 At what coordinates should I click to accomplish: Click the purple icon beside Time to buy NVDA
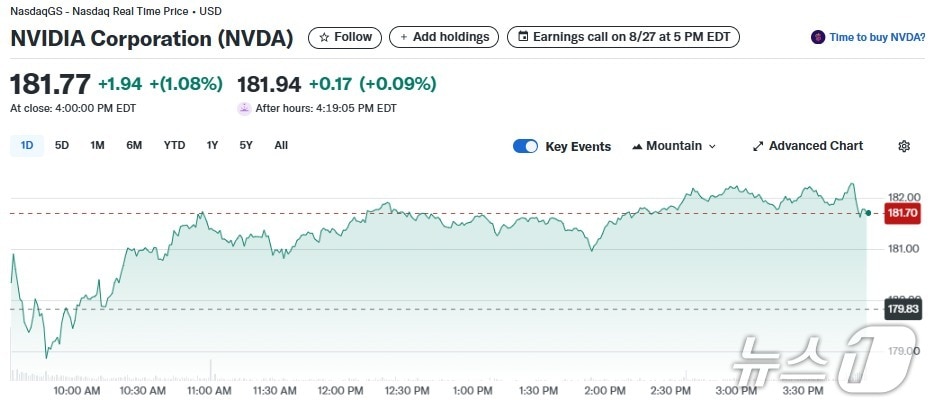point(819,37)
